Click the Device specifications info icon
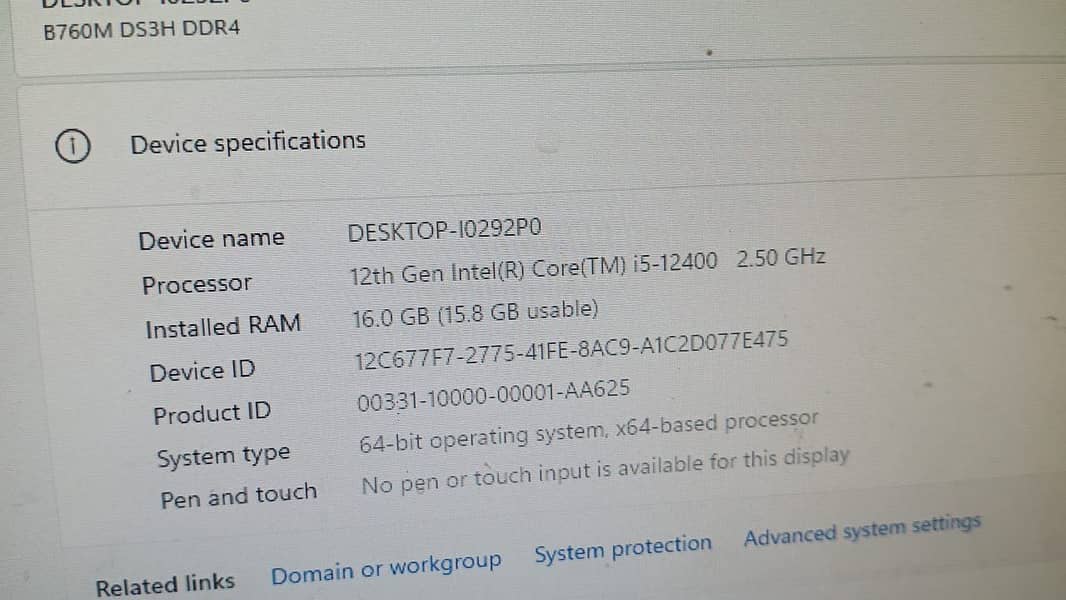 pyautogui.click(x=73, y=146)
